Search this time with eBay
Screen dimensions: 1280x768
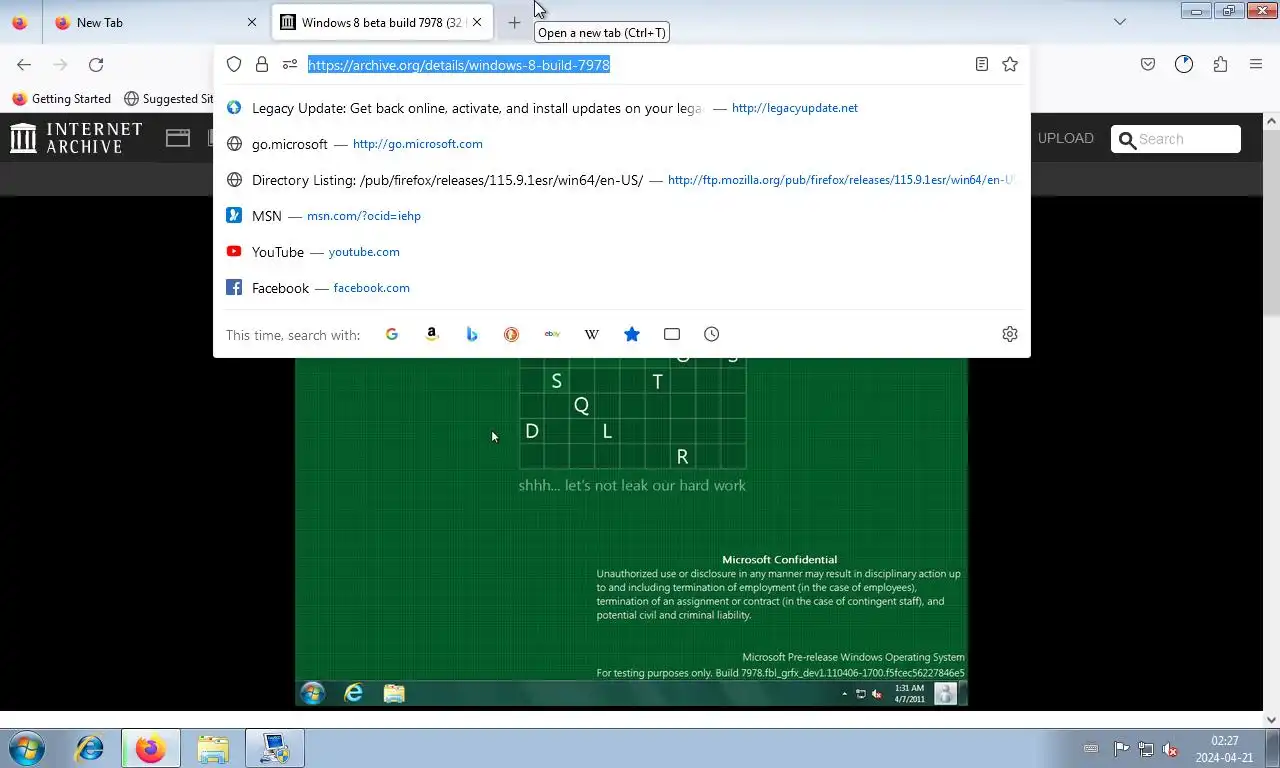coord(552,334)
